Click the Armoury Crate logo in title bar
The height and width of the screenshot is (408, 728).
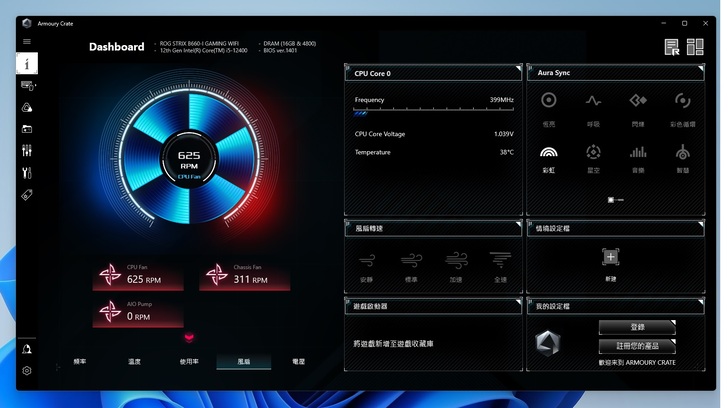(27, 23)
